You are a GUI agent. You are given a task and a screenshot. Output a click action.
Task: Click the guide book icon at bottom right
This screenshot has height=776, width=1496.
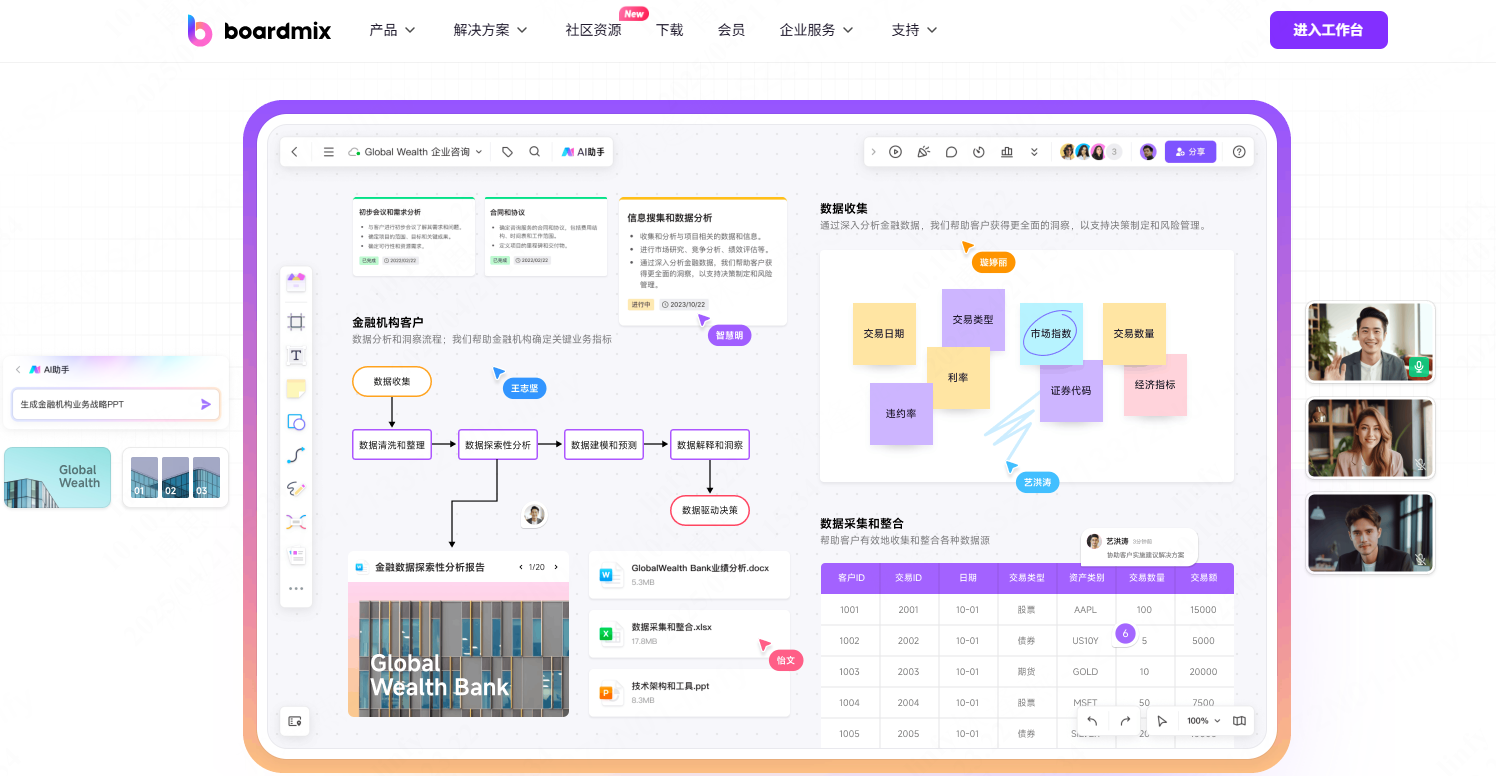coord(1240,721)
